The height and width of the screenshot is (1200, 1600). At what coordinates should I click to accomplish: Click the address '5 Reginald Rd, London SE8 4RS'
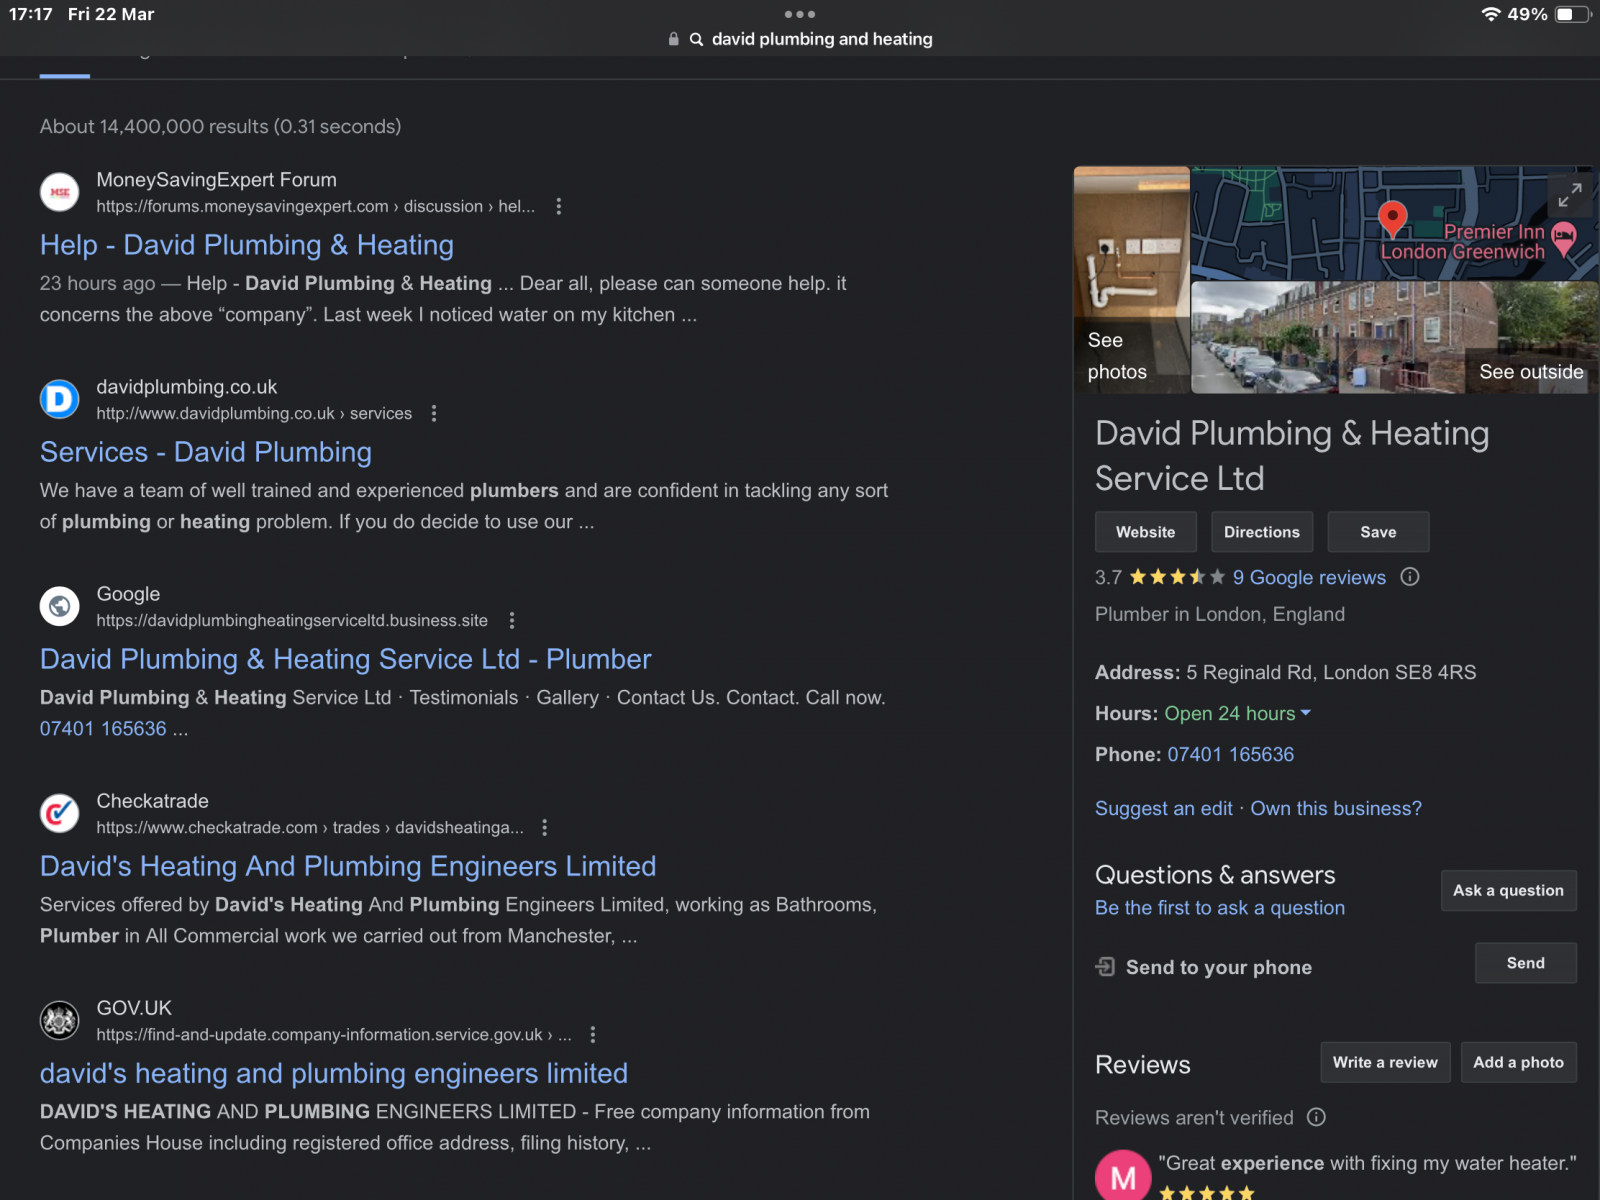pyautogui.click(x=1331, y=672)
